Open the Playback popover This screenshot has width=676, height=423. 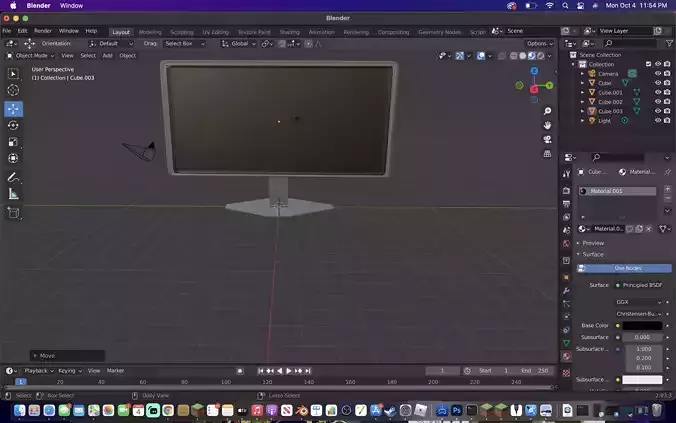click(38, 371)
